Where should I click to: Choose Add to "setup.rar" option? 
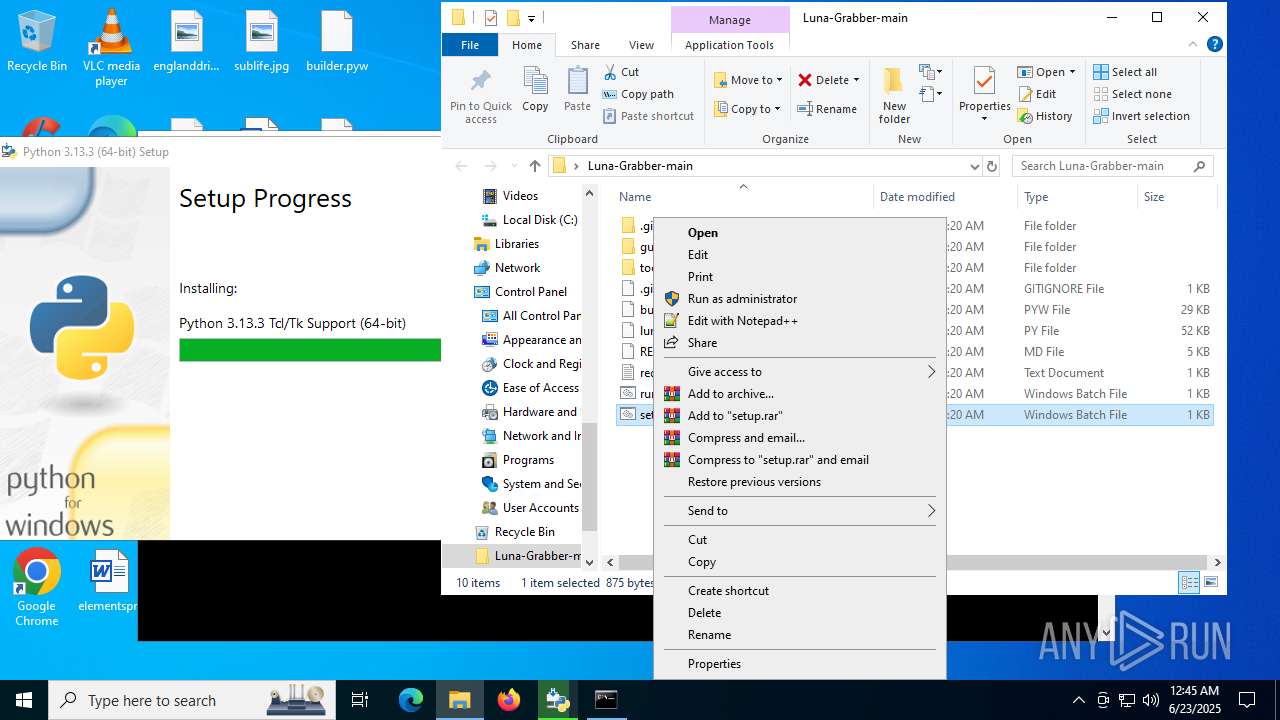tap(800, 416)
